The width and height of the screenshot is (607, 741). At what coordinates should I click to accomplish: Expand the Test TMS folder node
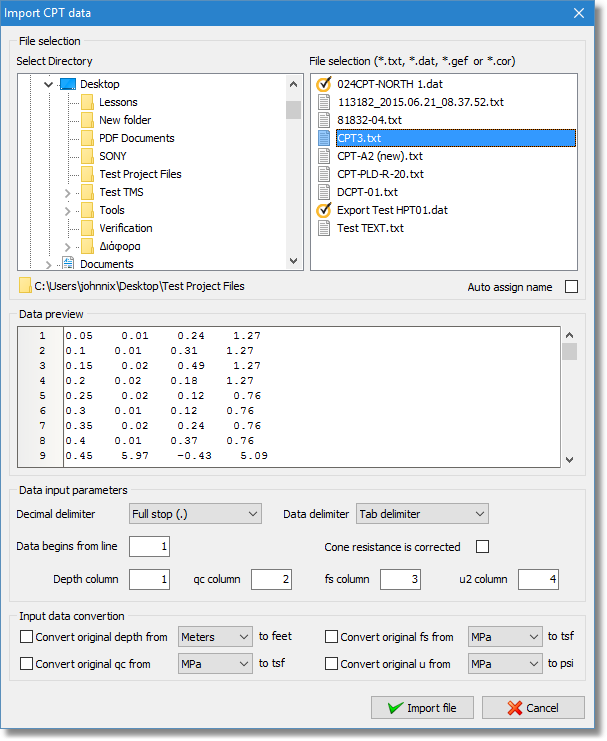67,192
